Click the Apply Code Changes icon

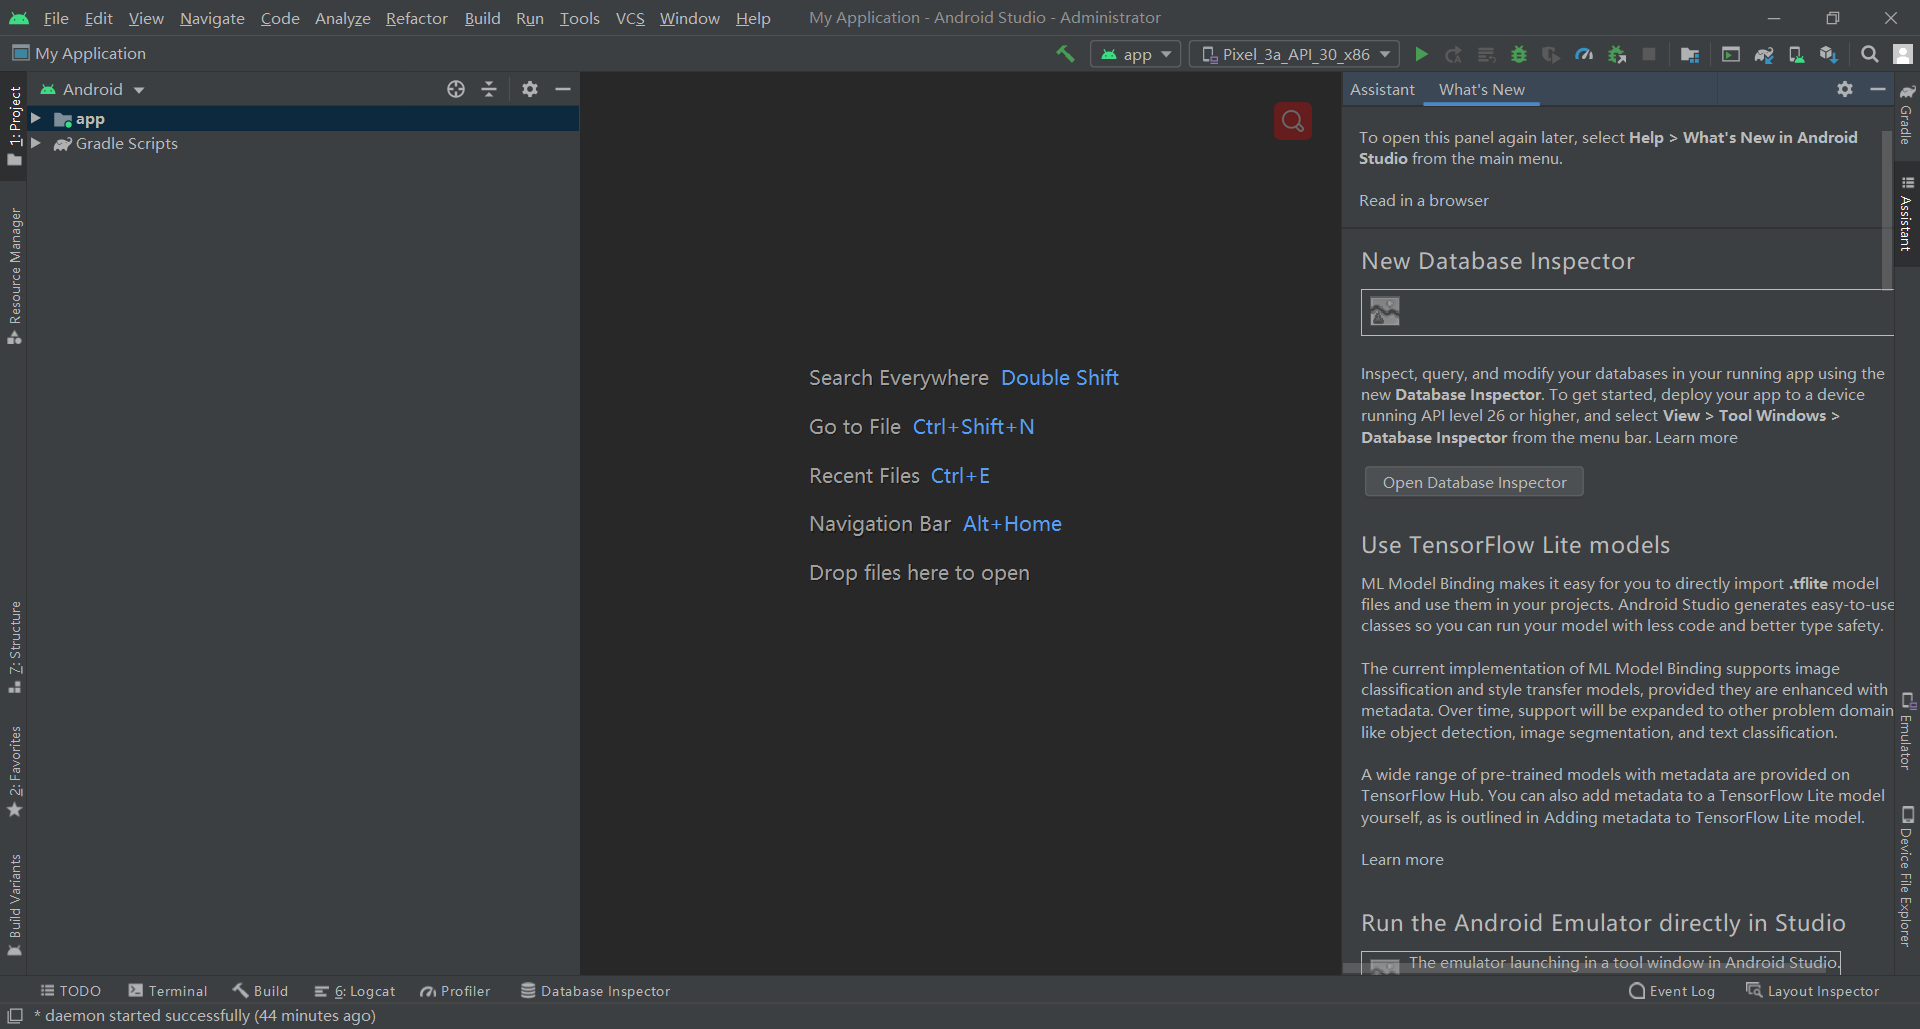pyautogui.click(x=1487, y=54)
